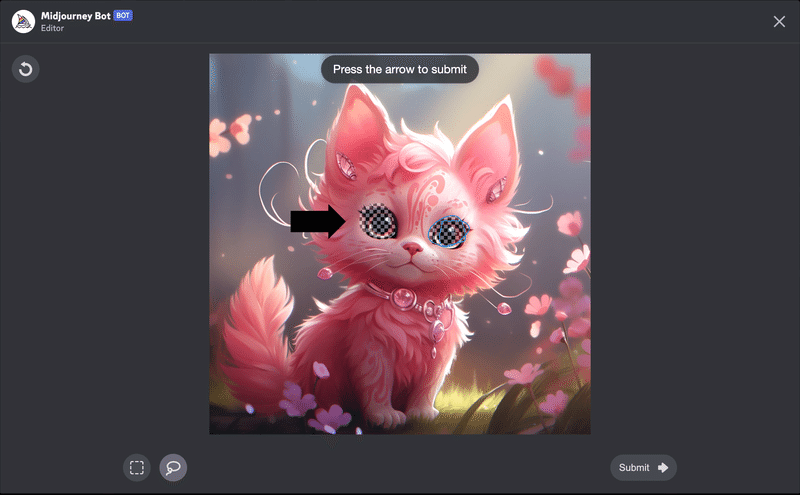Image resolution: width=800 pixels, height=495 pixels.
Task: Click the cat's pink nose in the image
Action: tap(412, 249)
